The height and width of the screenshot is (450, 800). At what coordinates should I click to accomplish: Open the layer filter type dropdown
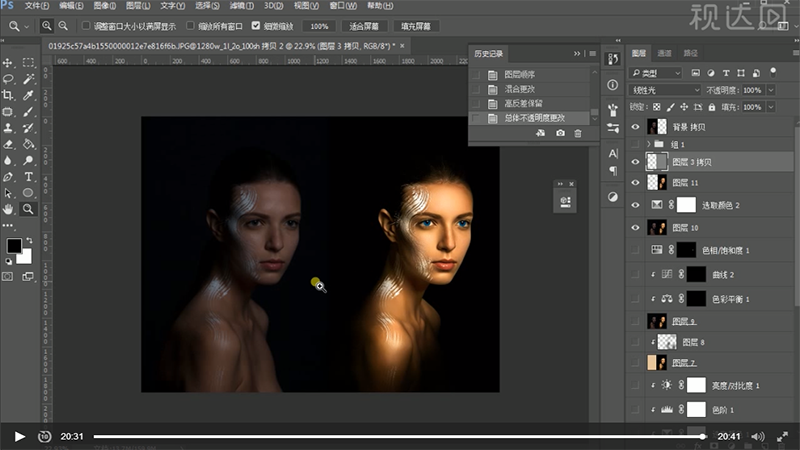click(x=655, y=73)
